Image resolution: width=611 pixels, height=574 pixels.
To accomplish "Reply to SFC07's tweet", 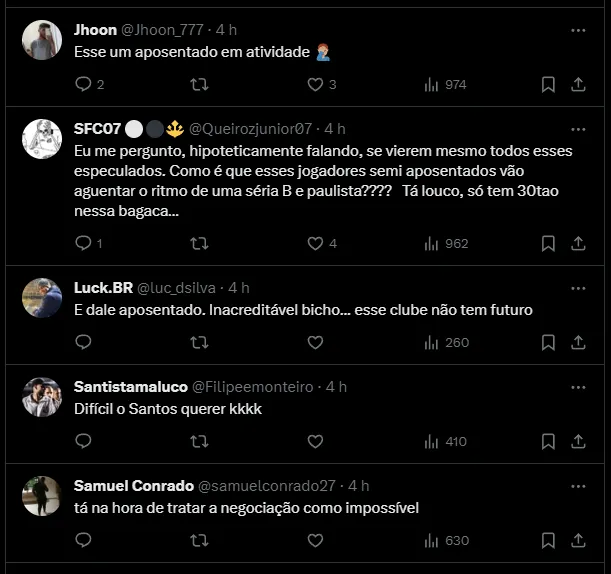I will [83, 243].
